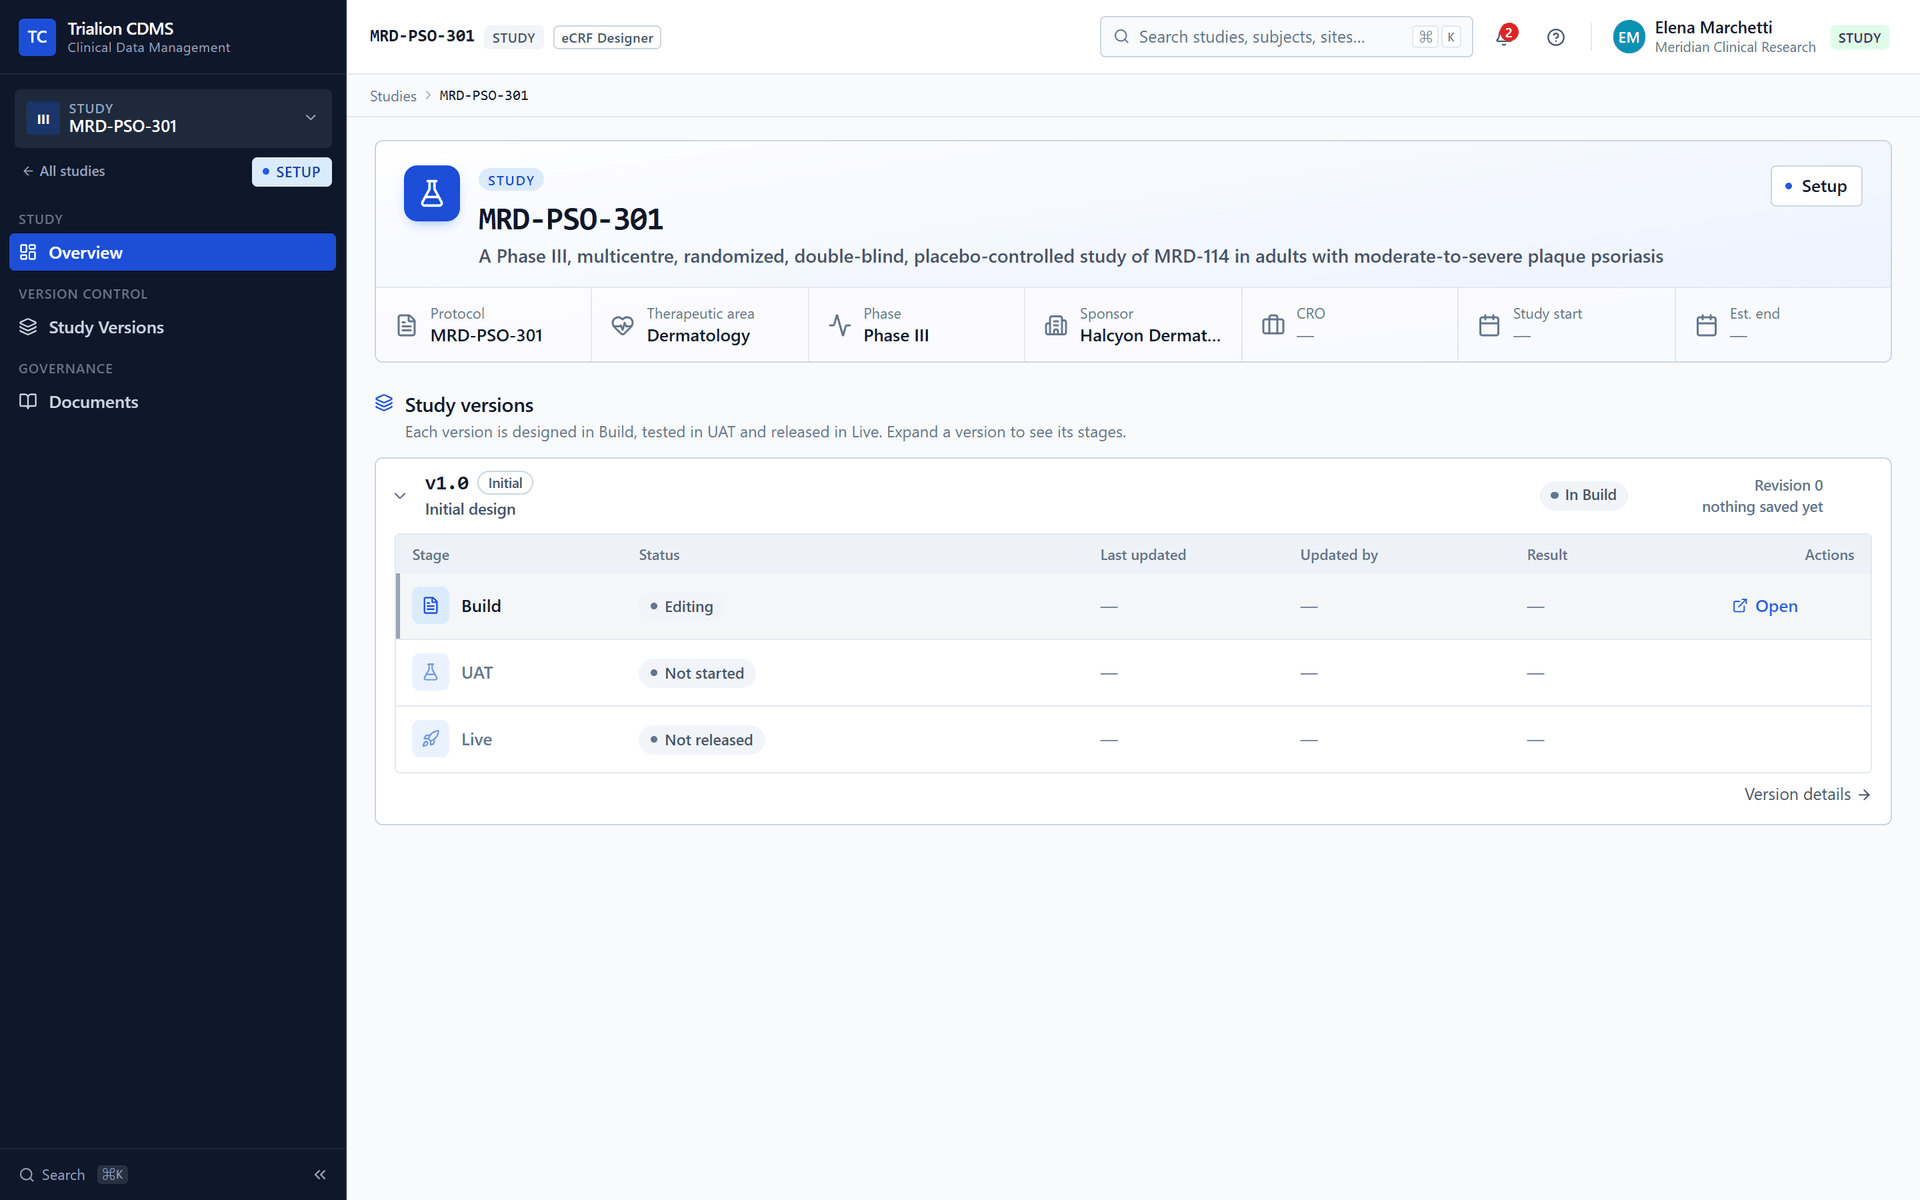Focus the Search studies, subjects, sites field
Viewport: 1920px width, 1200px height.
[x=1286, y=37]
